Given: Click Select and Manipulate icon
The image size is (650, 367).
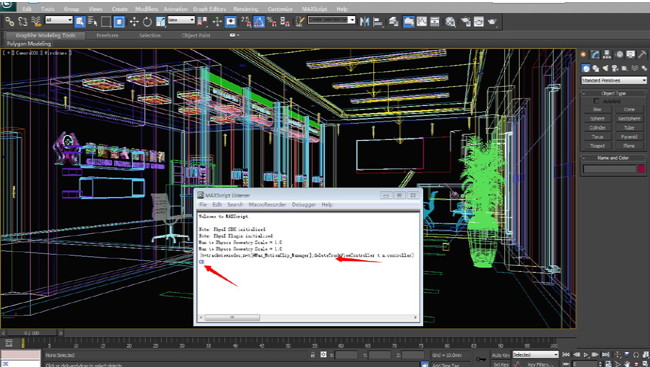Looking at the screenshot, I should coord(217,22).
